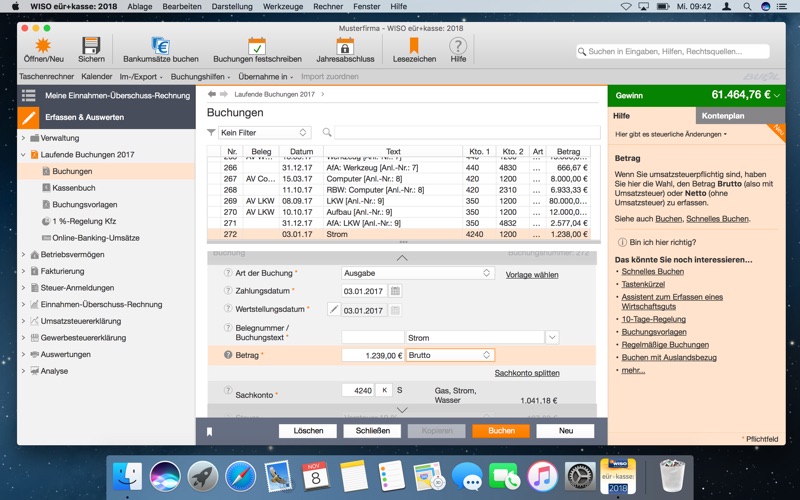Image resolution: width=800 pixels, height=500 pixels.
Task: Click the hamburger menu icon in sidebar header
Action: pos(29,95)
